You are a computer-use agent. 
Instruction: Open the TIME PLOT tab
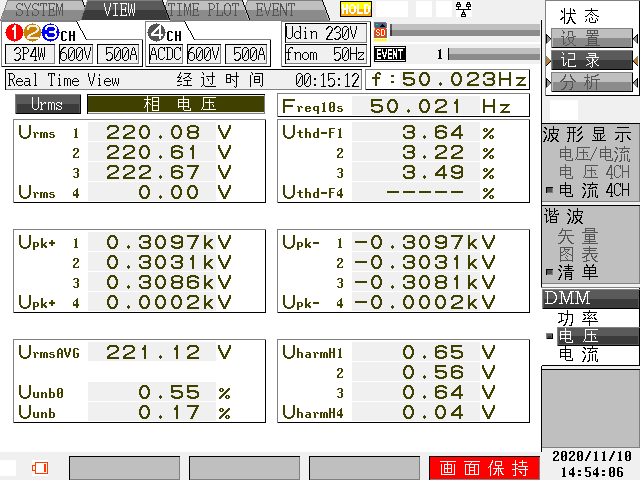click(206, 10)
